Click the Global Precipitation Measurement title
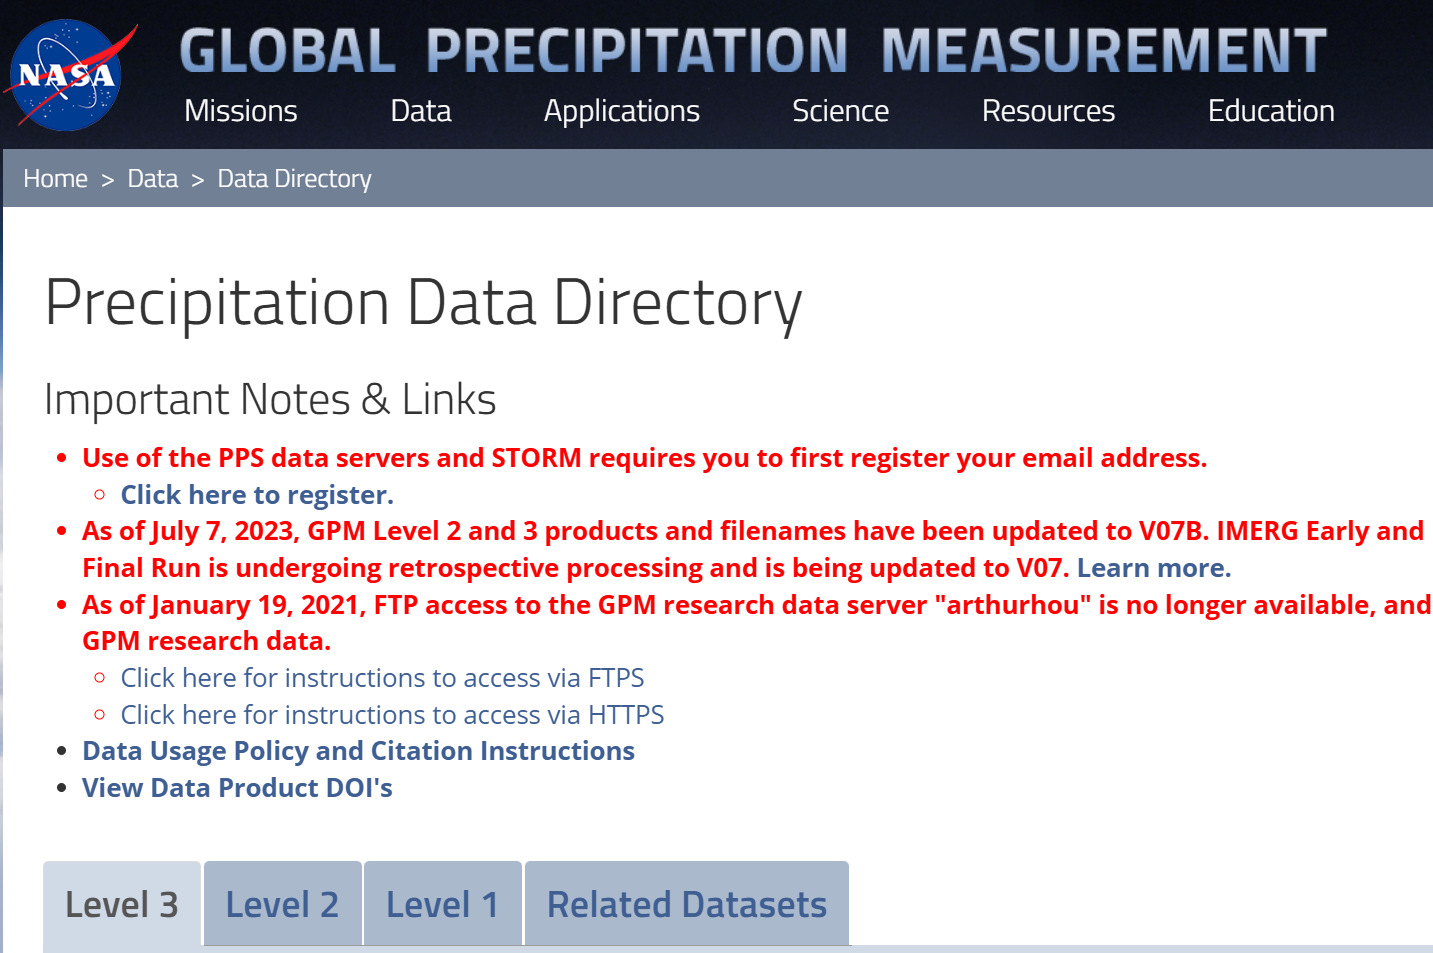Image resolution: width=1433 pixels, height=953 pixels. click(753, 50)
